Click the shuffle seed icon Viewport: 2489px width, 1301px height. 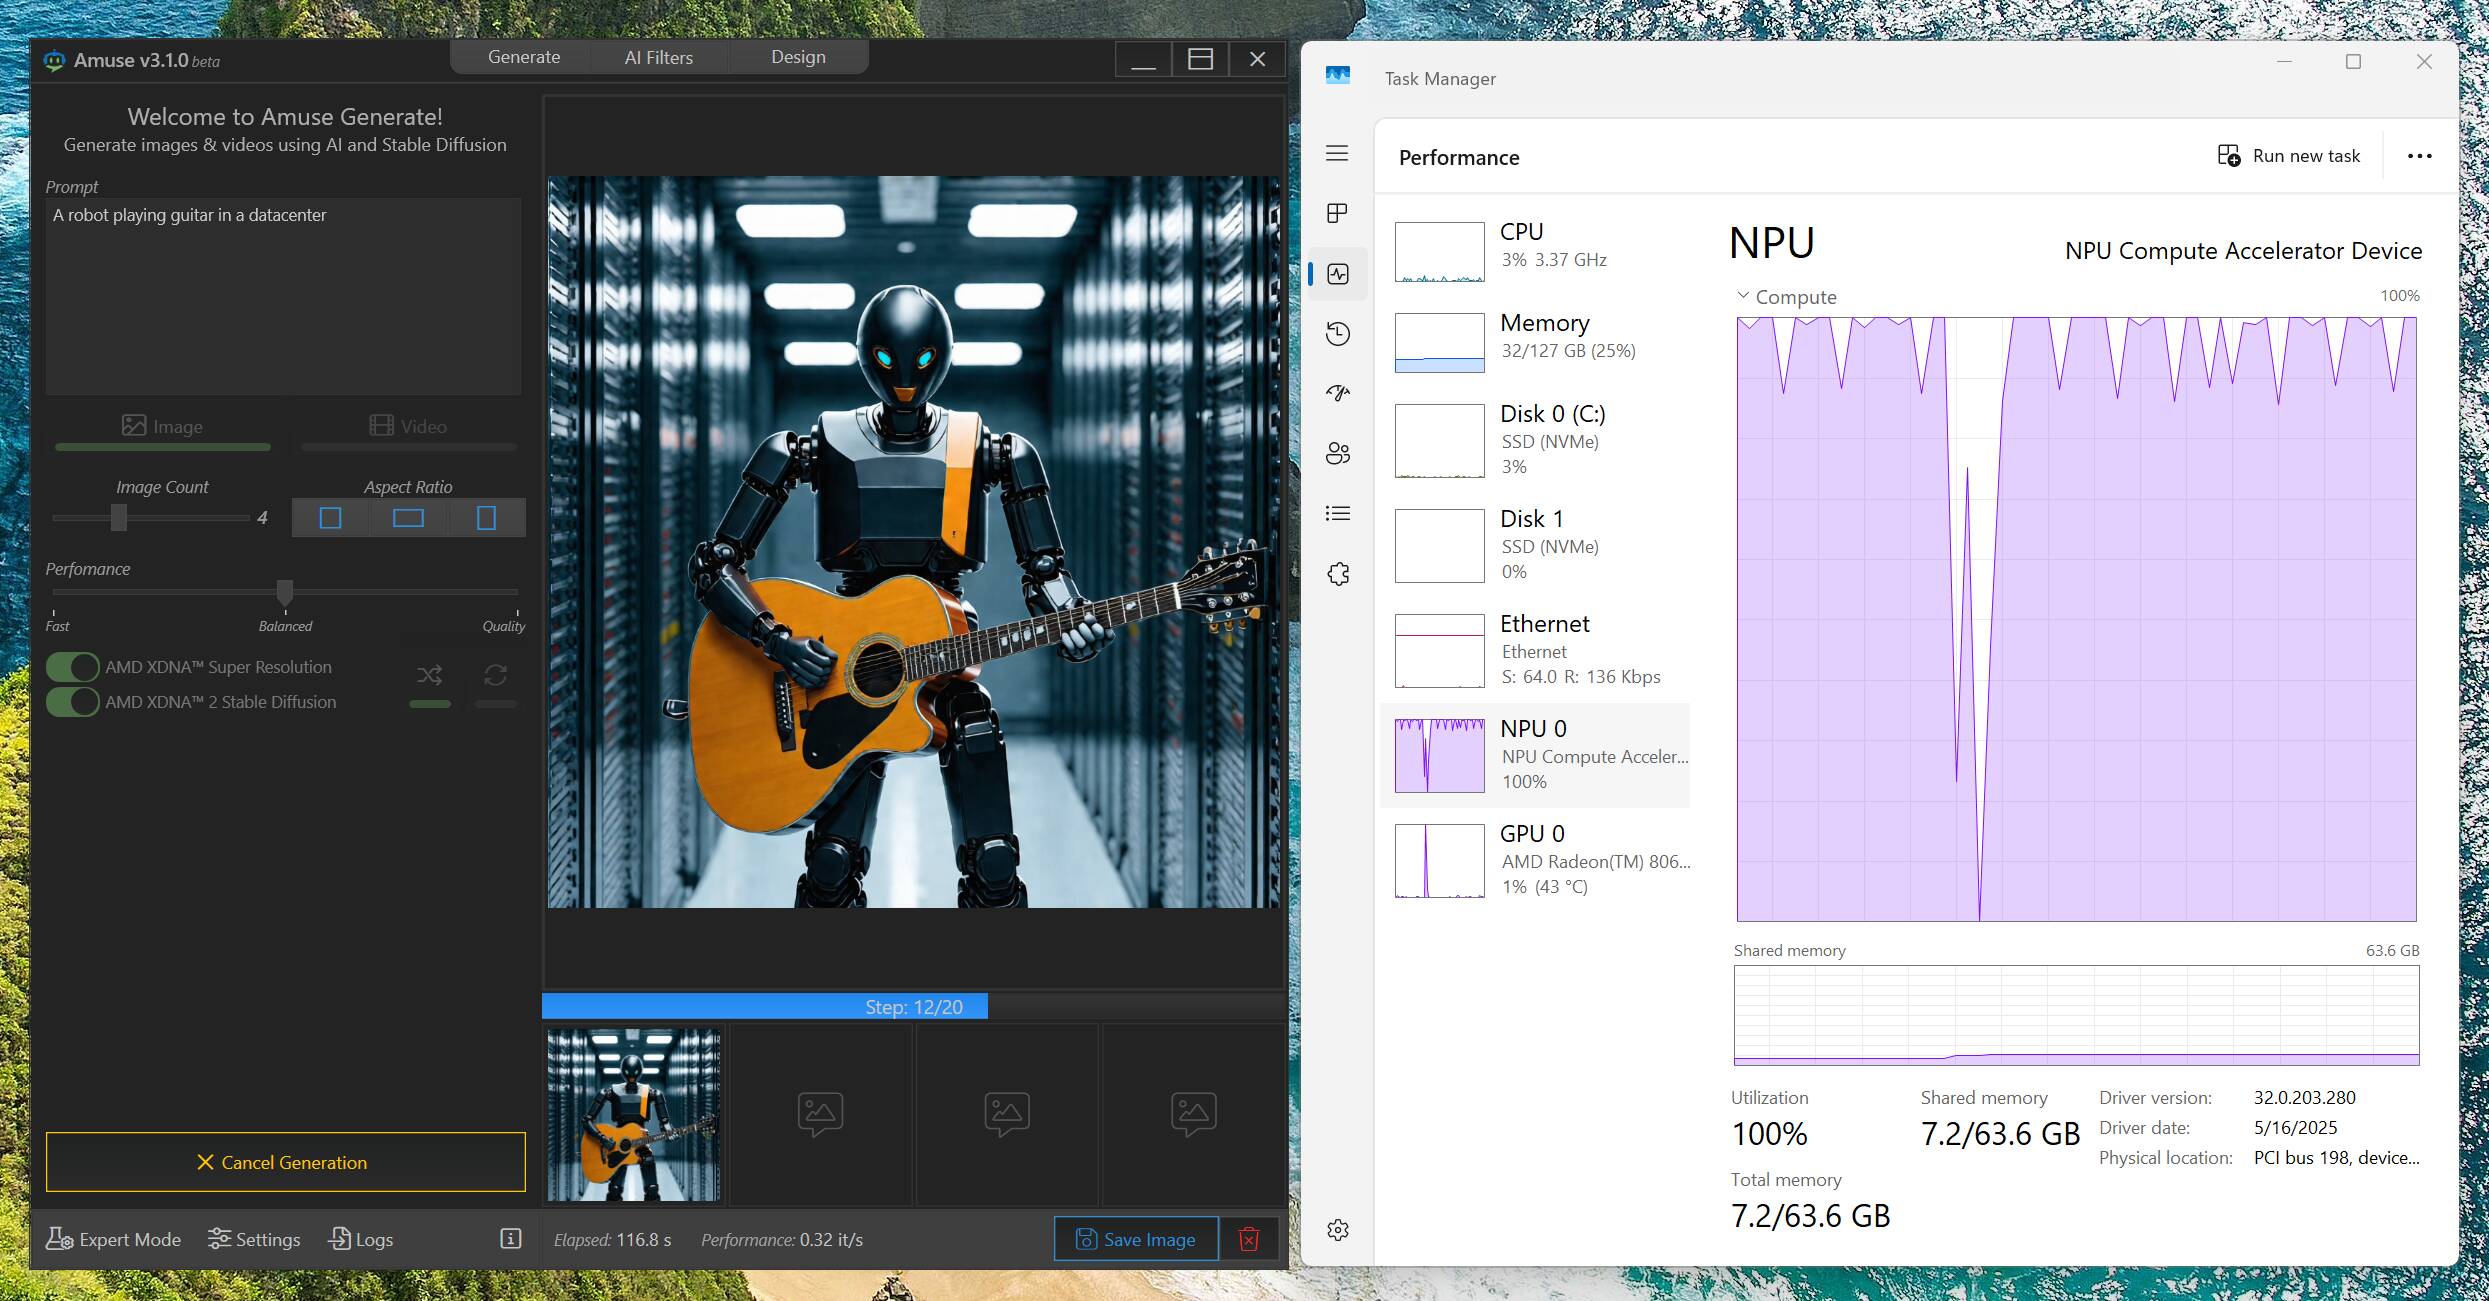[430, 675]
